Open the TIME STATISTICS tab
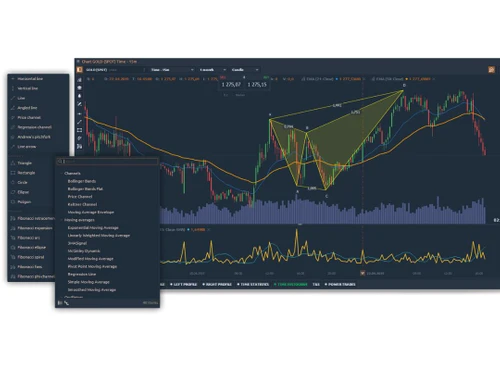 pos(253,284)
